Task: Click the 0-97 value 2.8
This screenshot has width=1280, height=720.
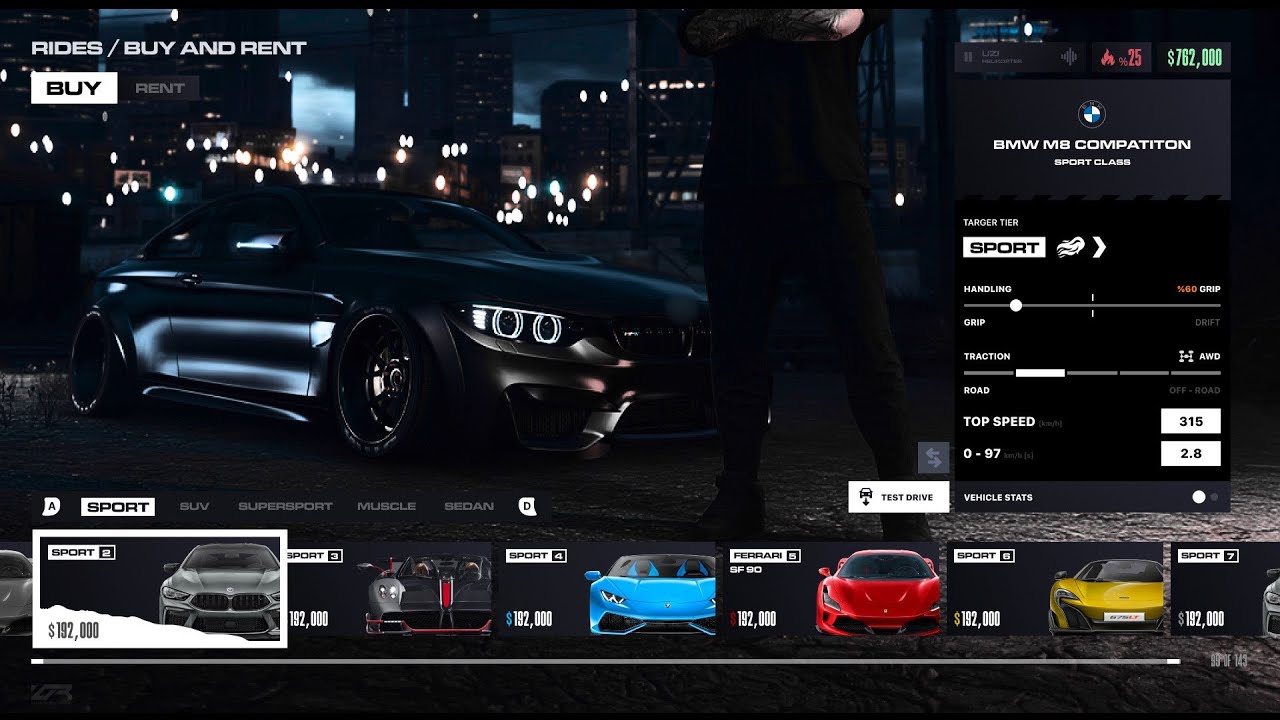Action: click(1190, 453)
